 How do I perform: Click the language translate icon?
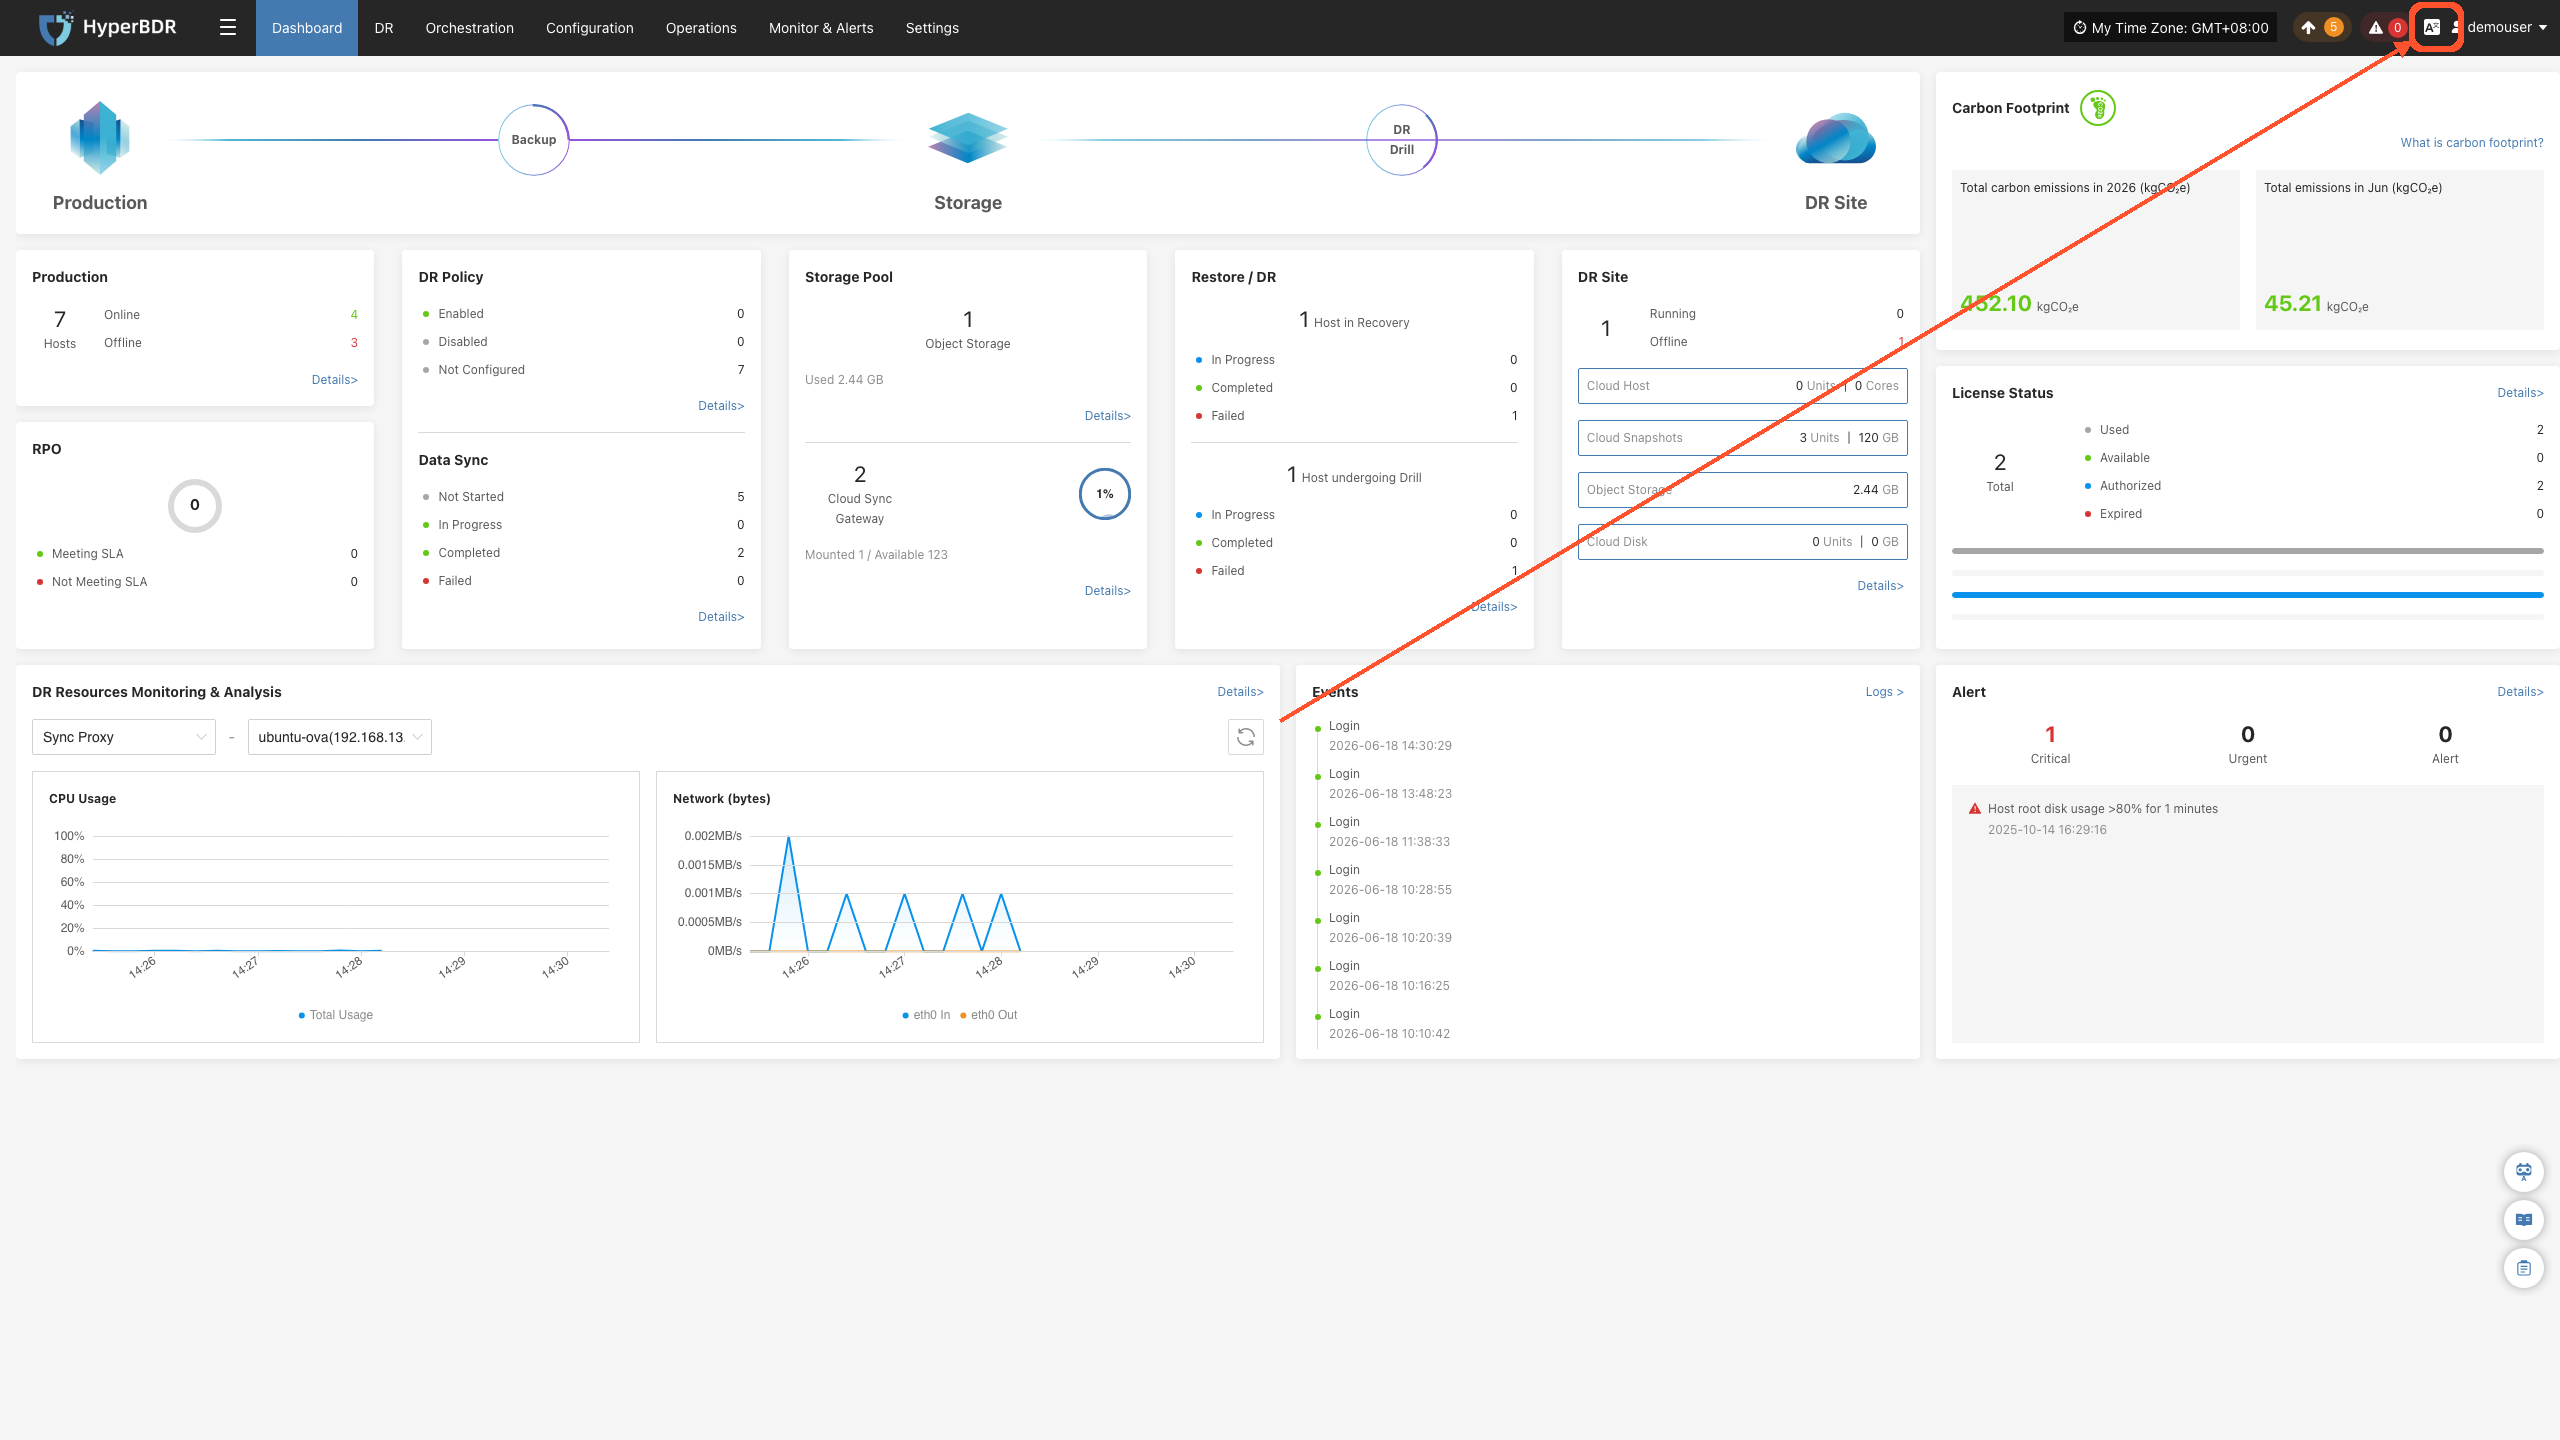tap(2432, 28)
